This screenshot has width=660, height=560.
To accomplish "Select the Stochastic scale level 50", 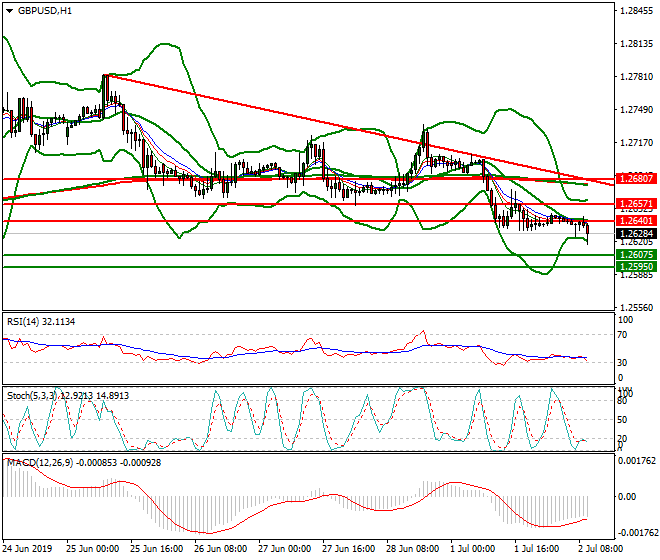I will click(x=623, y=420).
